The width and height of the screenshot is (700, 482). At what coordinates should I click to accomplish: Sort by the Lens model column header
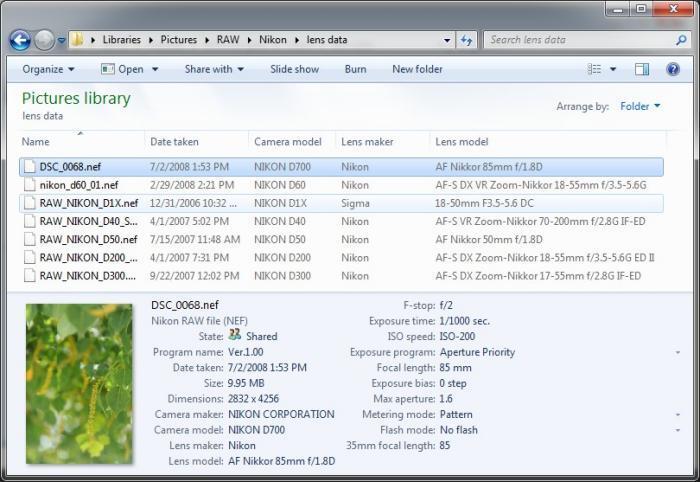462,142
